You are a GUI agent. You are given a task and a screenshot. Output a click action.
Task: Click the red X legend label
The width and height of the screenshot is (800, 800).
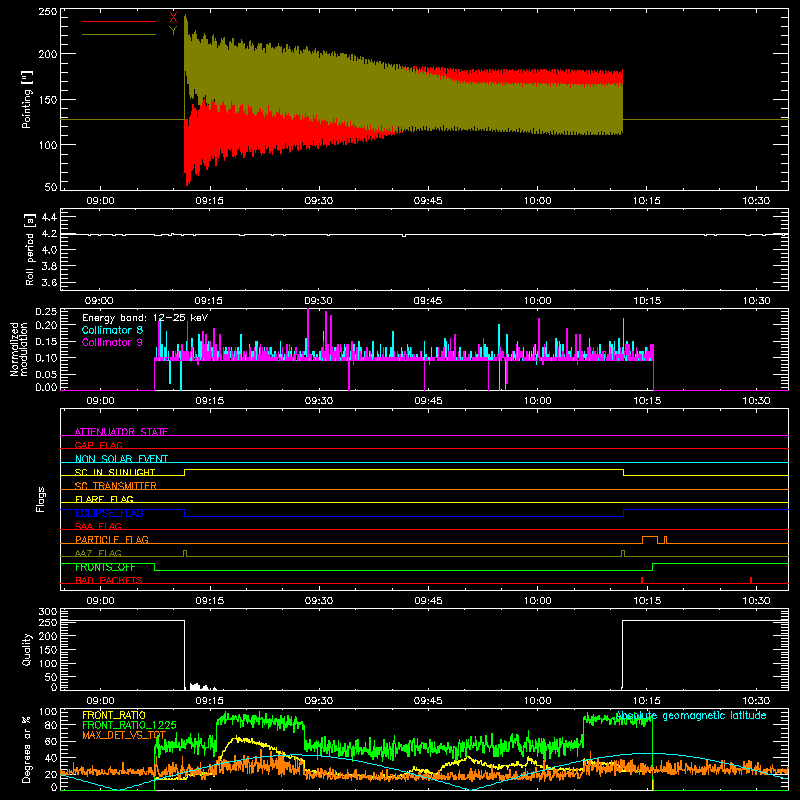coord(173,18)
